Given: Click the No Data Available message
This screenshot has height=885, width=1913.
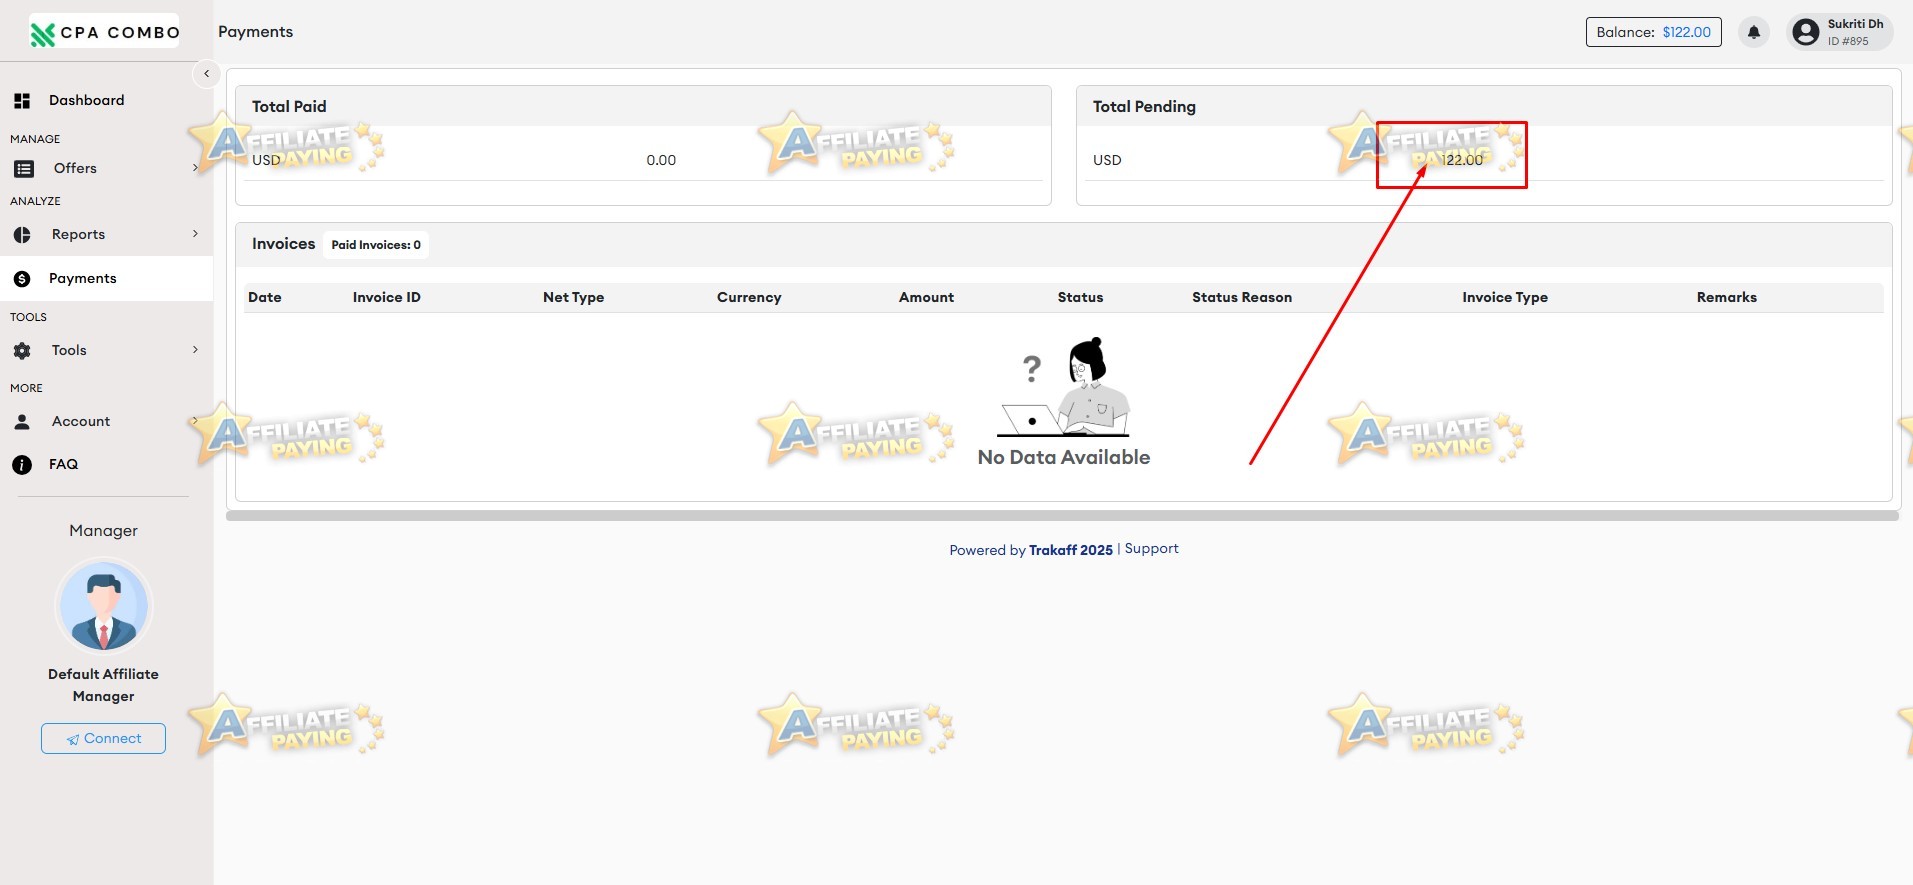Looking at the screenshot, I should pyautogui.click(x=1064, y=457).
